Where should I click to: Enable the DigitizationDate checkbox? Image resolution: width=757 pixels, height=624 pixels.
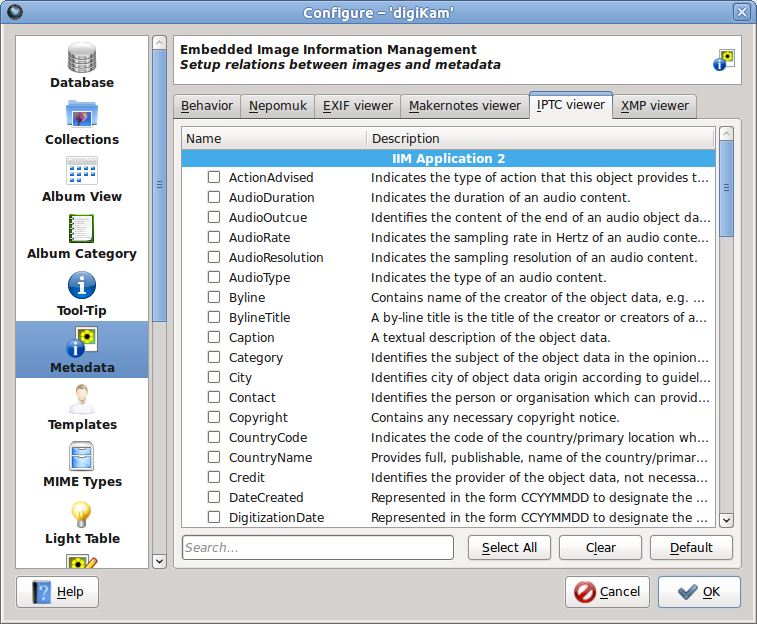click(x=214, y=517)
